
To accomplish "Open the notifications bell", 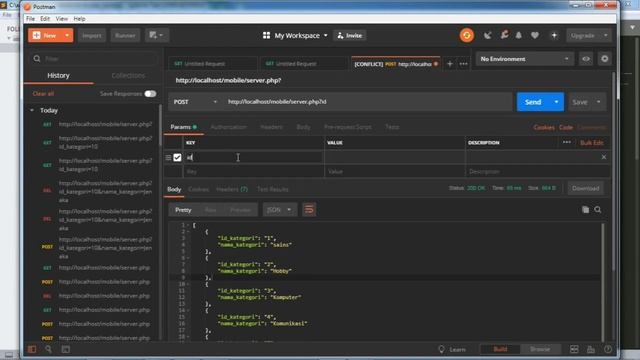I will (519, 36).
